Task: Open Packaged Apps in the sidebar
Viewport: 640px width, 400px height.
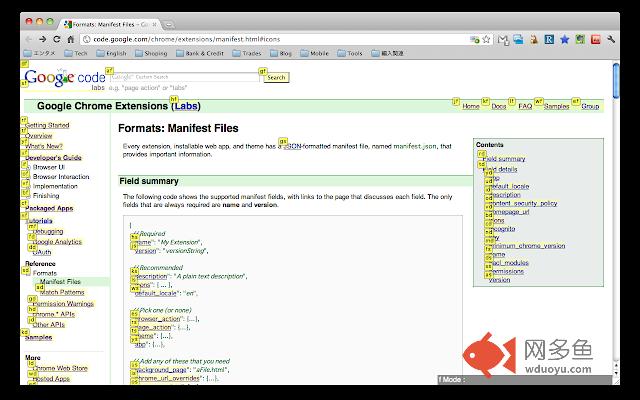Action: 49,208
